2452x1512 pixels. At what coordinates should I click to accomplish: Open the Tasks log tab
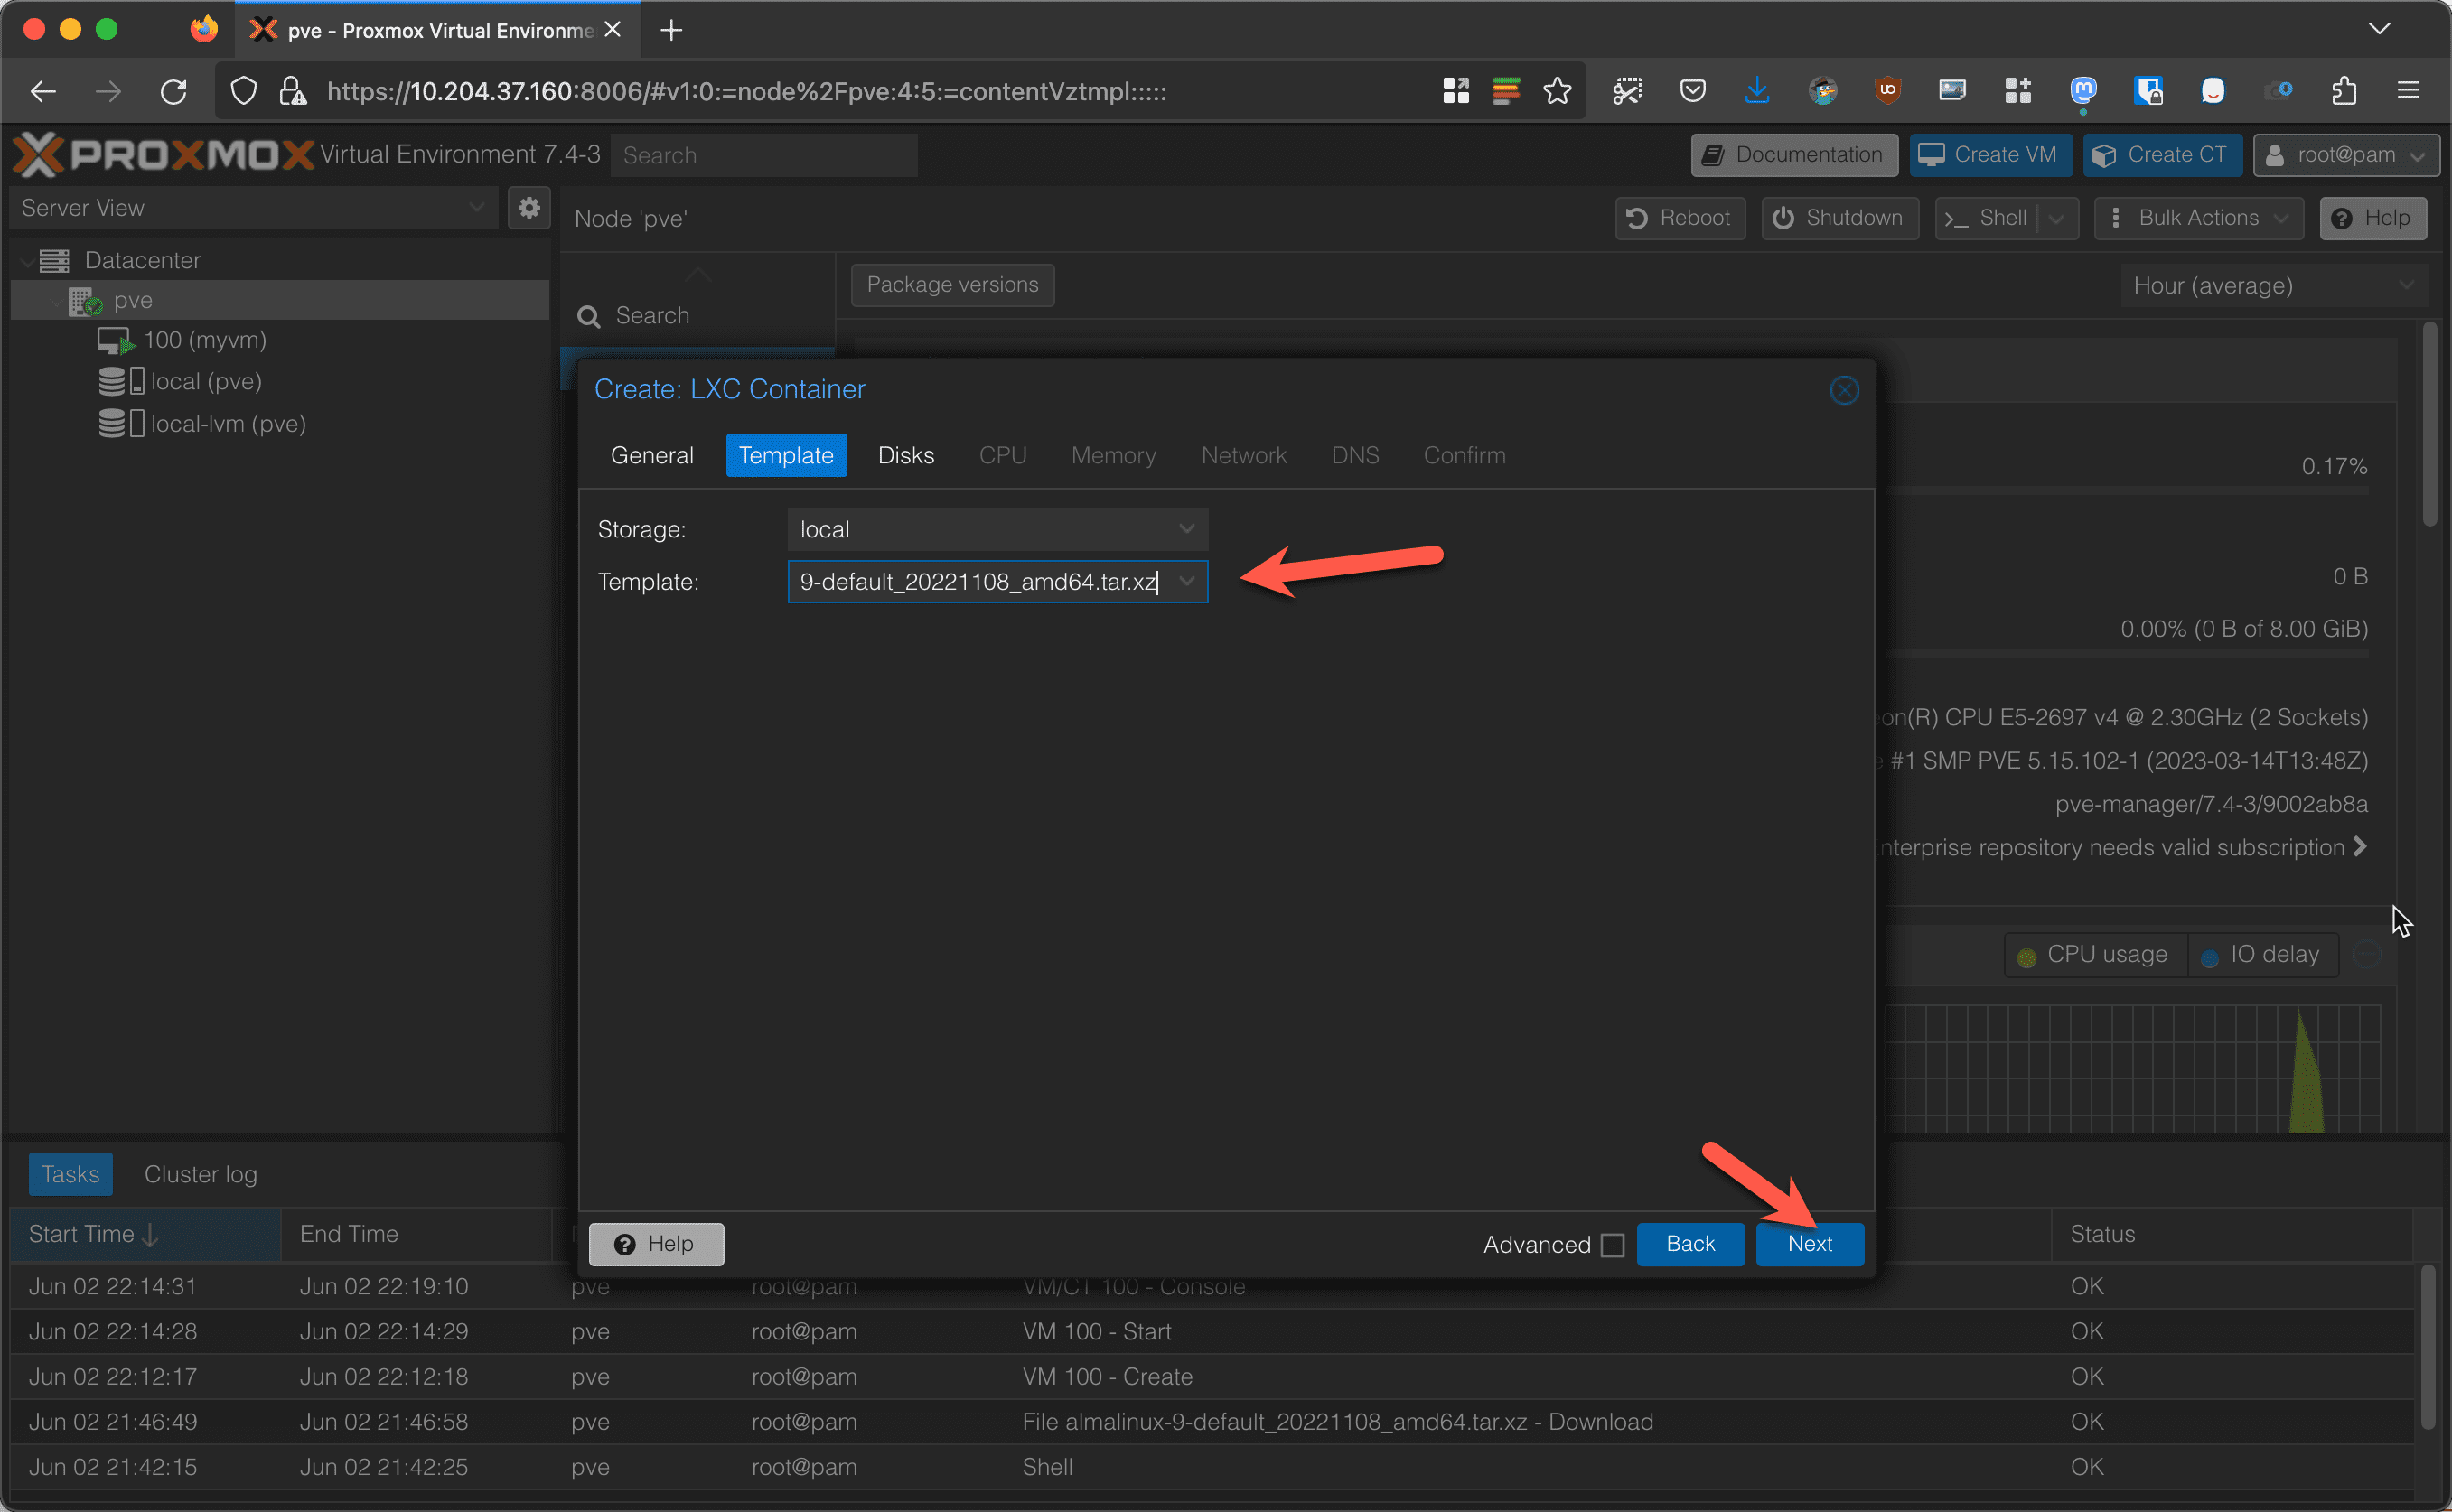[x=70, y=1174]
